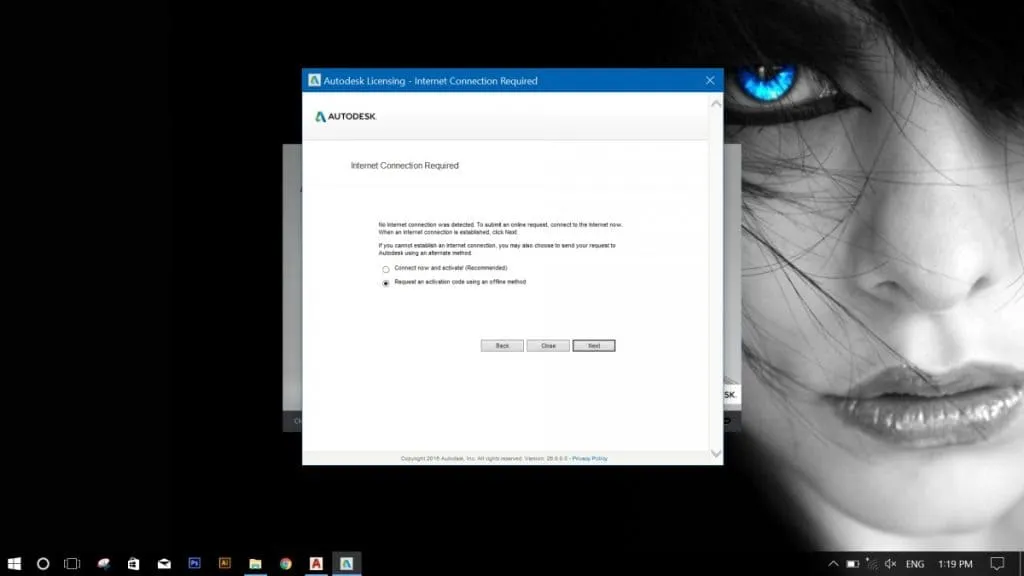
Task: Click the scroll up arrow in the dialog
Action: click(716, 104)
